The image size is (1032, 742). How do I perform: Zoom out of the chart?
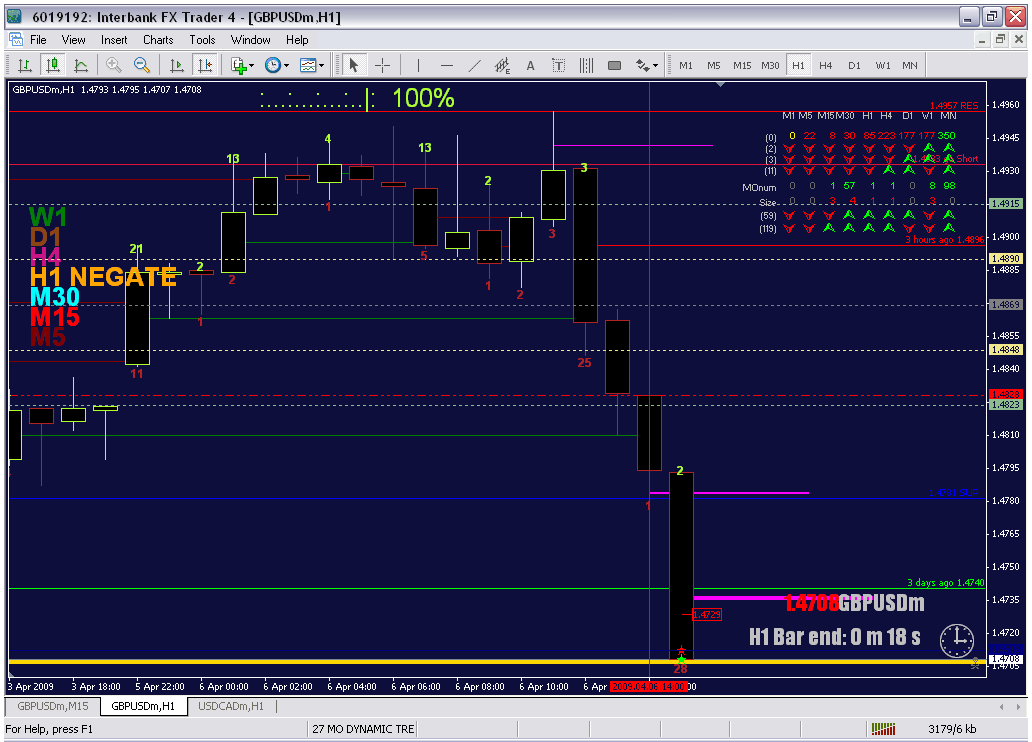pos(142,65)
